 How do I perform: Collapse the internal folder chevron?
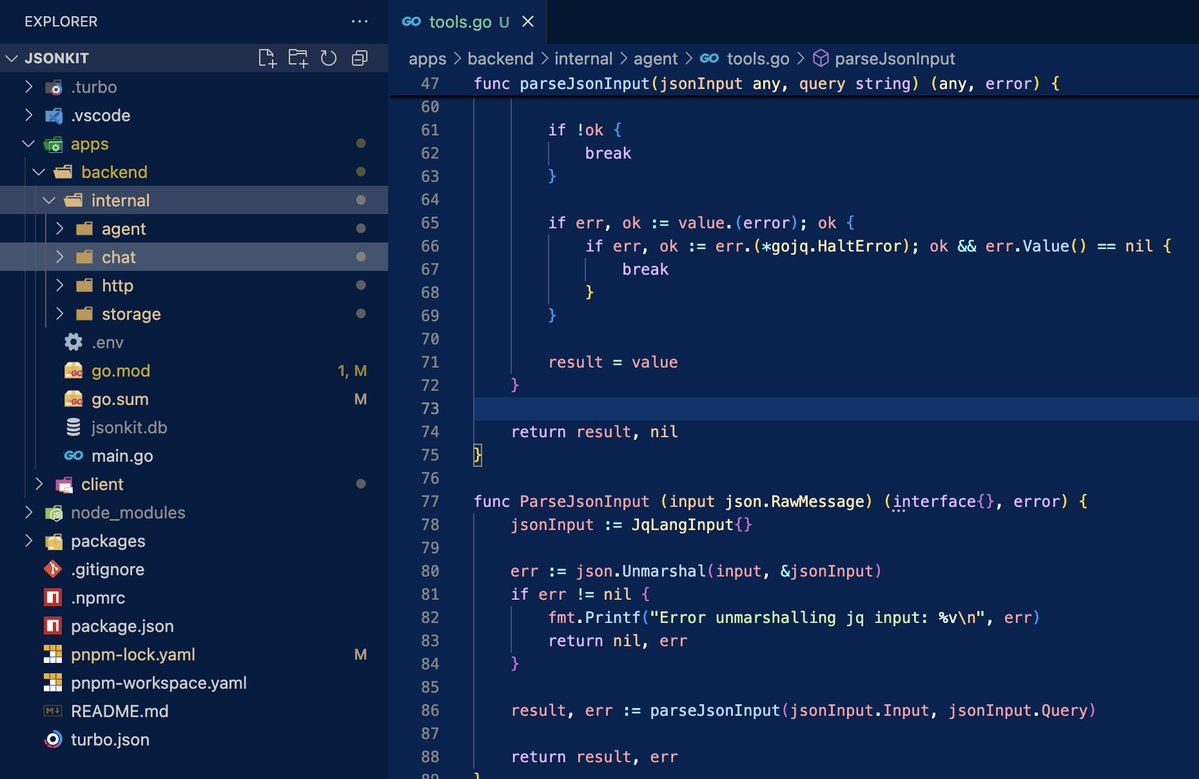[x=49, y=200]
